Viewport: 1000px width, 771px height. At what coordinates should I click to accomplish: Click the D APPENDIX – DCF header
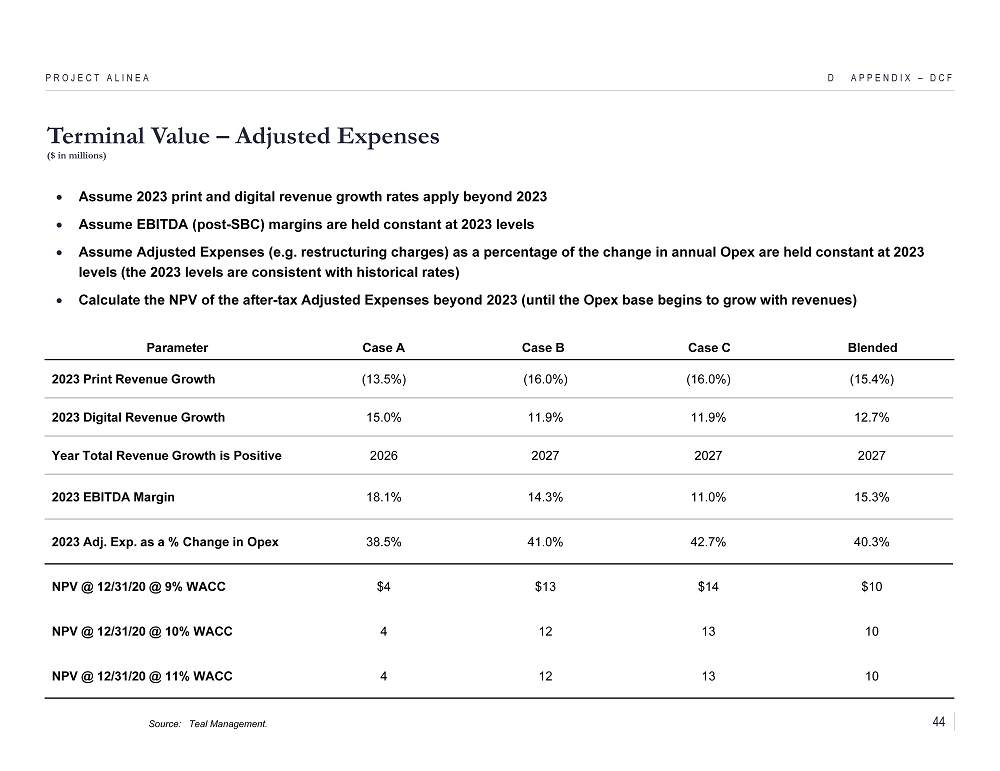click(889, 77)
